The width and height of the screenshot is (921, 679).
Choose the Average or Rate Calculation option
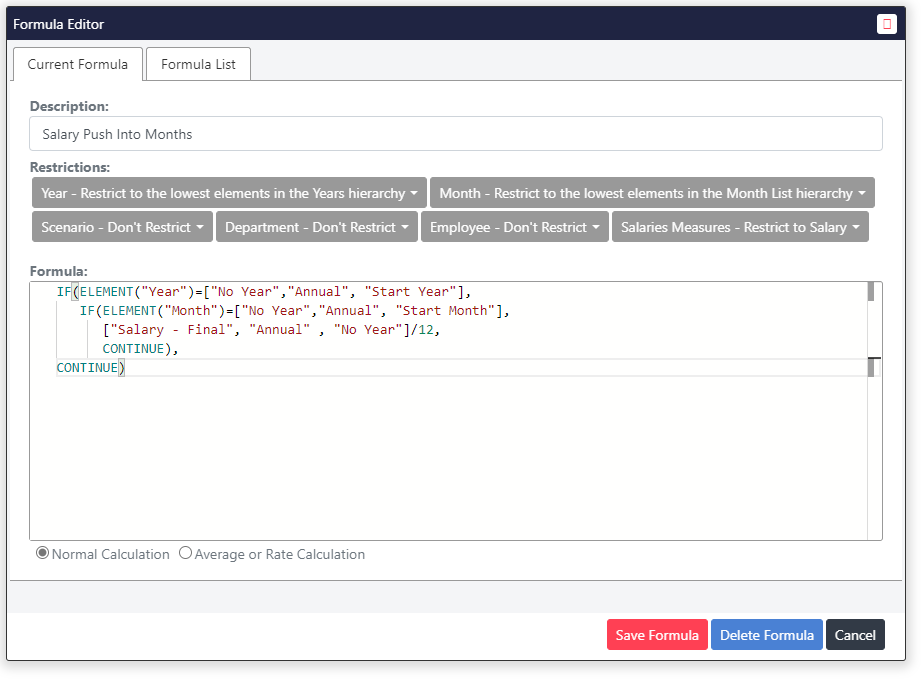click(x=185, y=553)
